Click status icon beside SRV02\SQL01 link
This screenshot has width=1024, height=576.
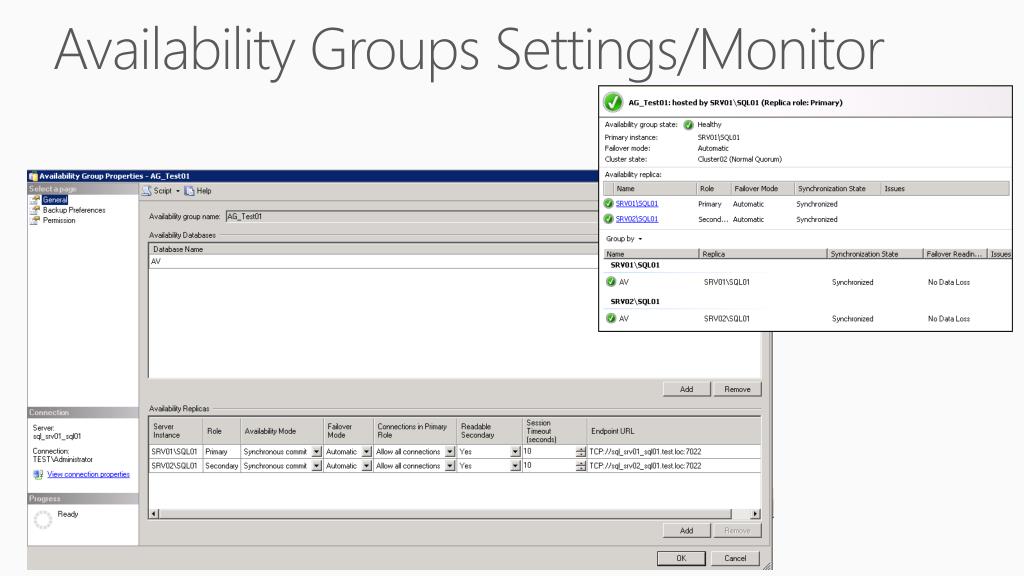point(609,219)
